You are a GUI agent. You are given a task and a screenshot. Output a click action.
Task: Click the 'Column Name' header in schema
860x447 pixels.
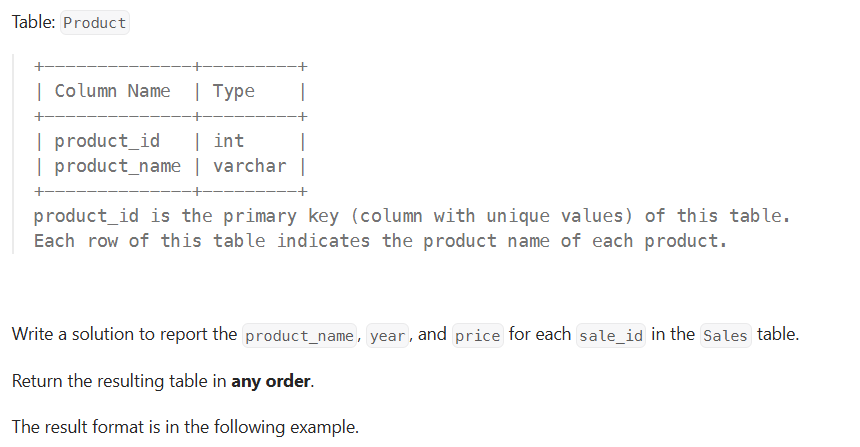112,91
